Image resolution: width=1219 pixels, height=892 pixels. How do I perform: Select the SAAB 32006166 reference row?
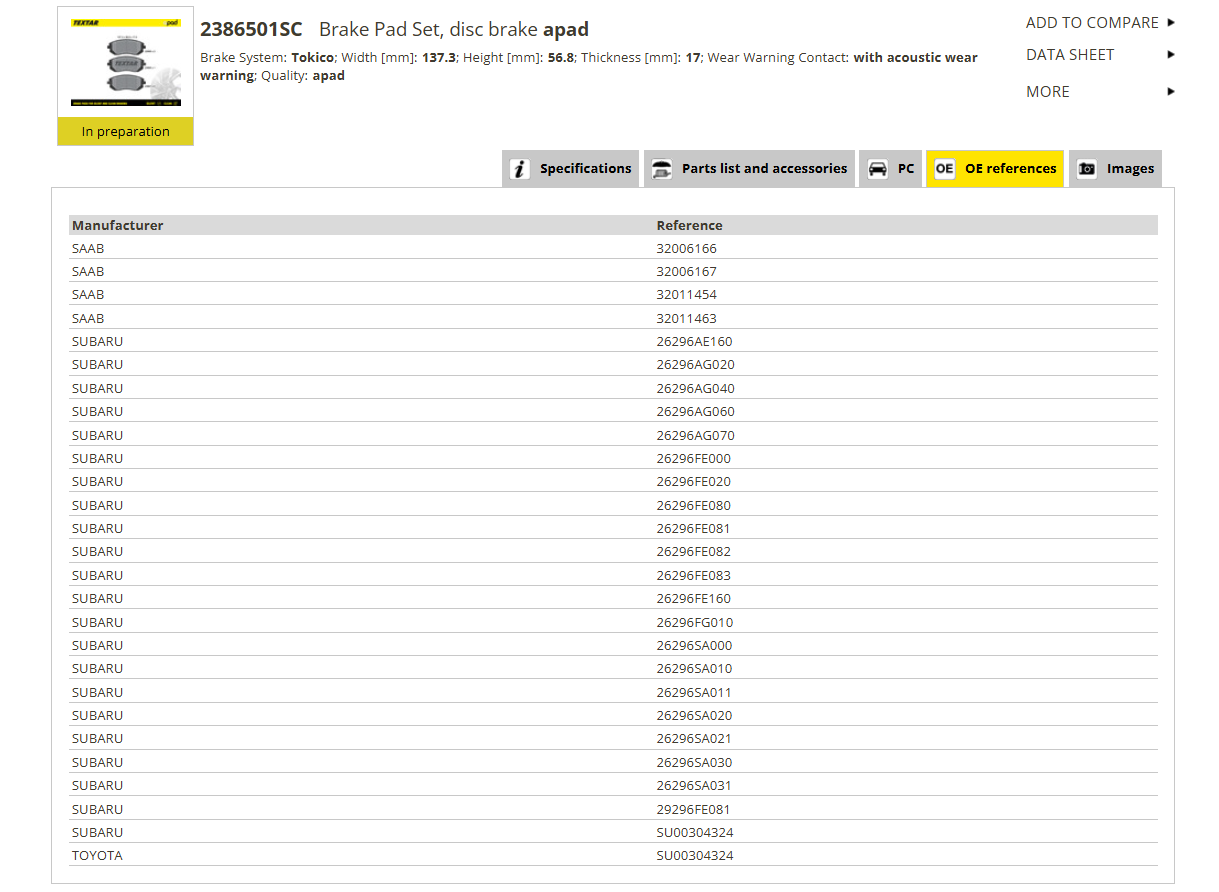coord(613,248)
